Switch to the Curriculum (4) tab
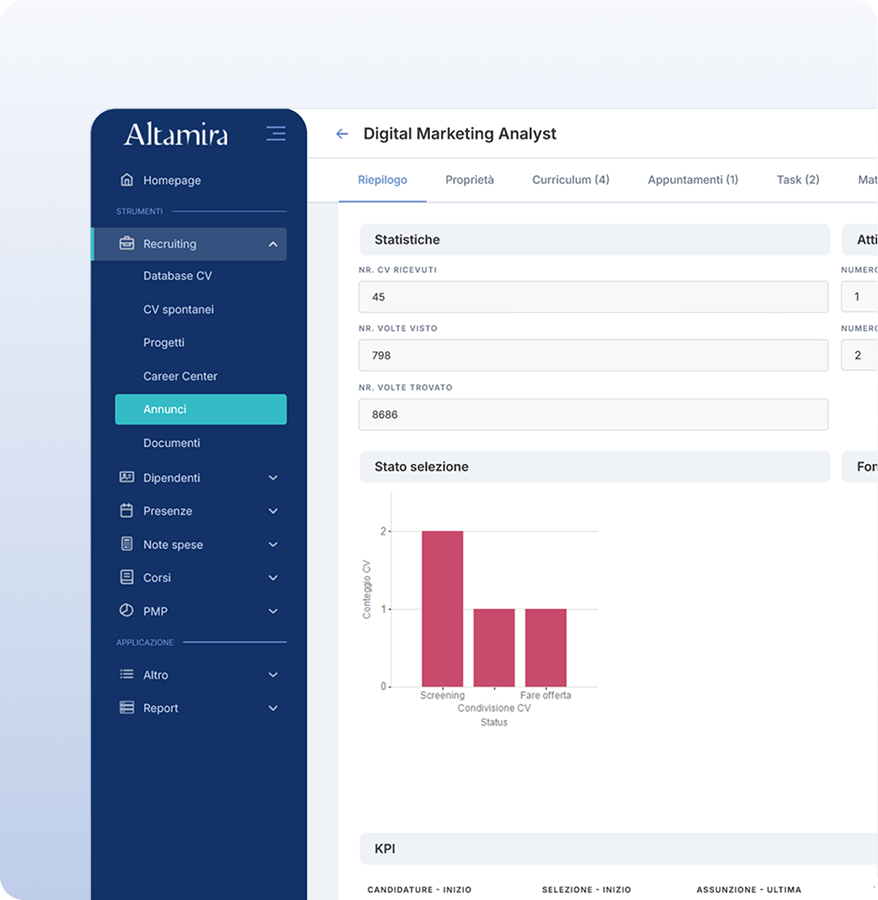Screen dimensions: 878x900 coord(570,180)
